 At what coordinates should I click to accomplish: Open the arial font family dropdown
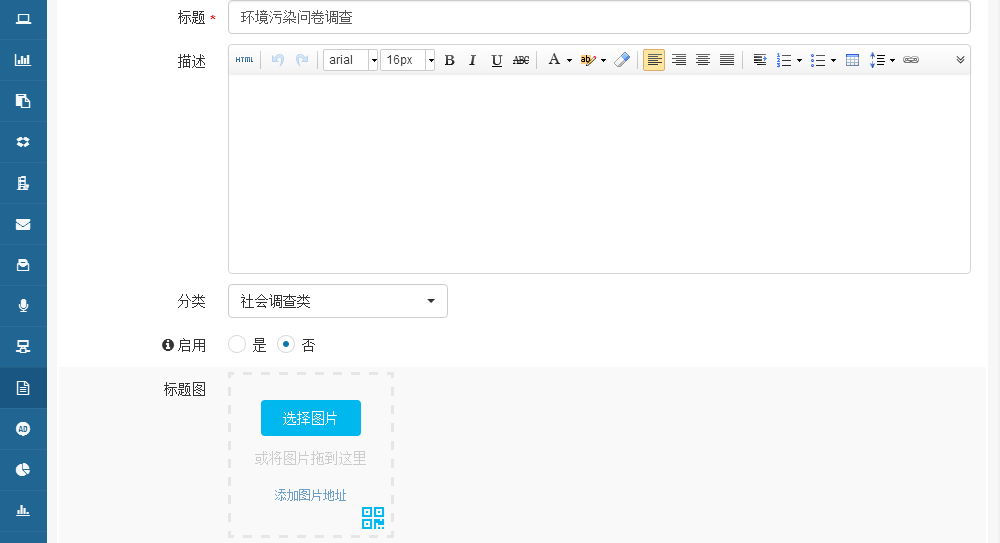(350, 60)
